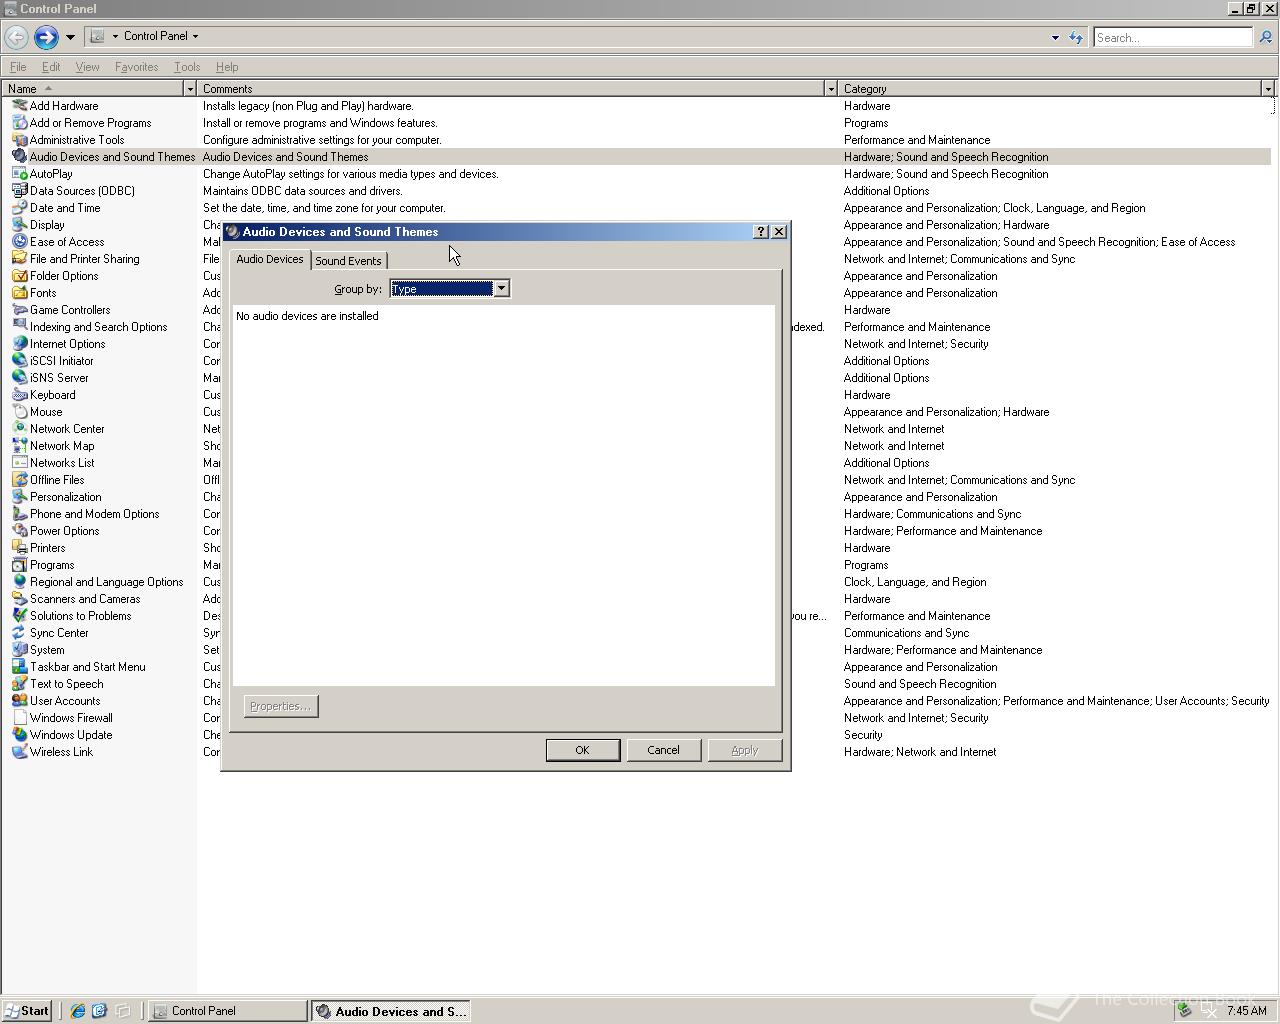
Task: Select the Date and Time icon
Action: tap(19, 208)
